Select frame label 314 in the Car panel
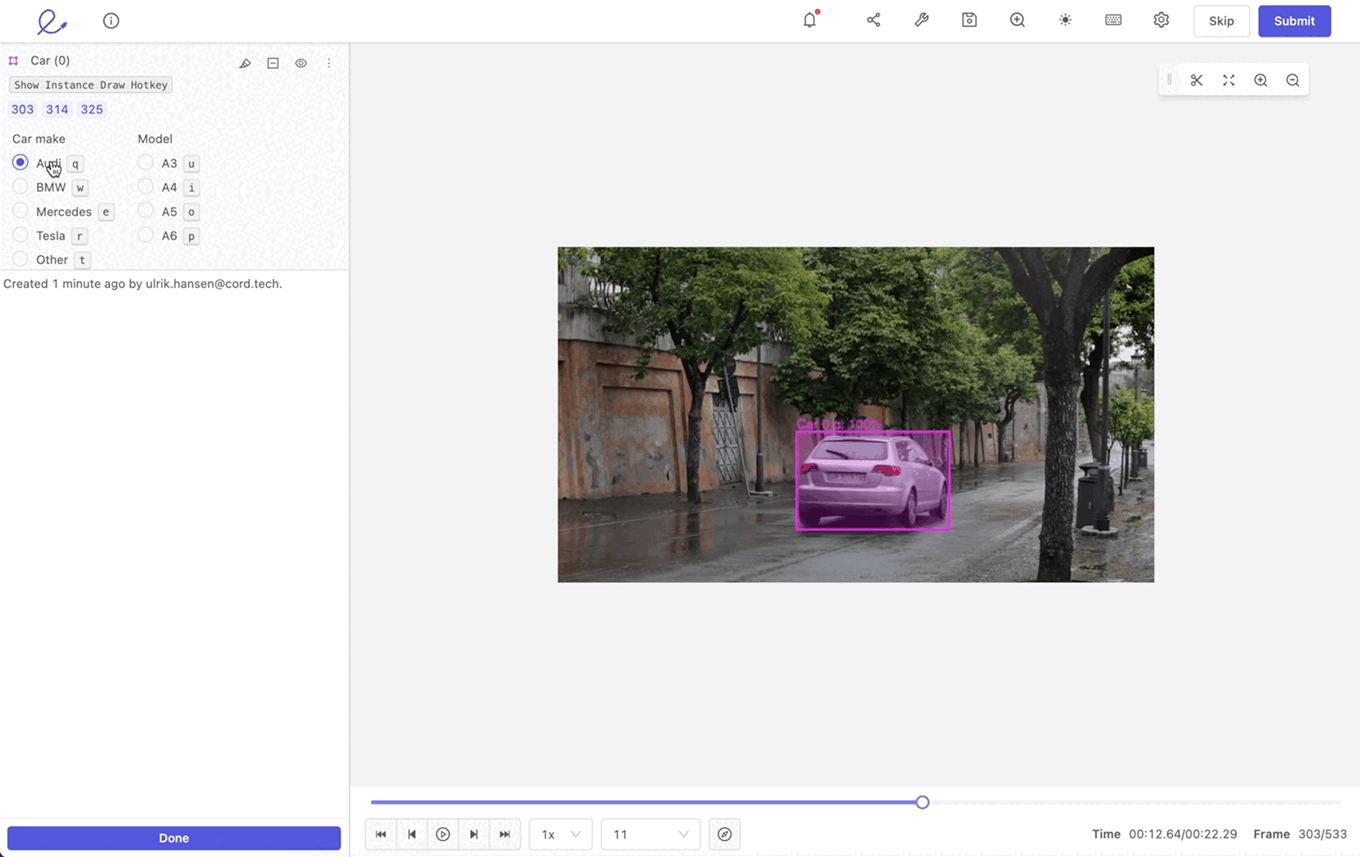Screen dimensions: 1360x857 pos(56,109)
